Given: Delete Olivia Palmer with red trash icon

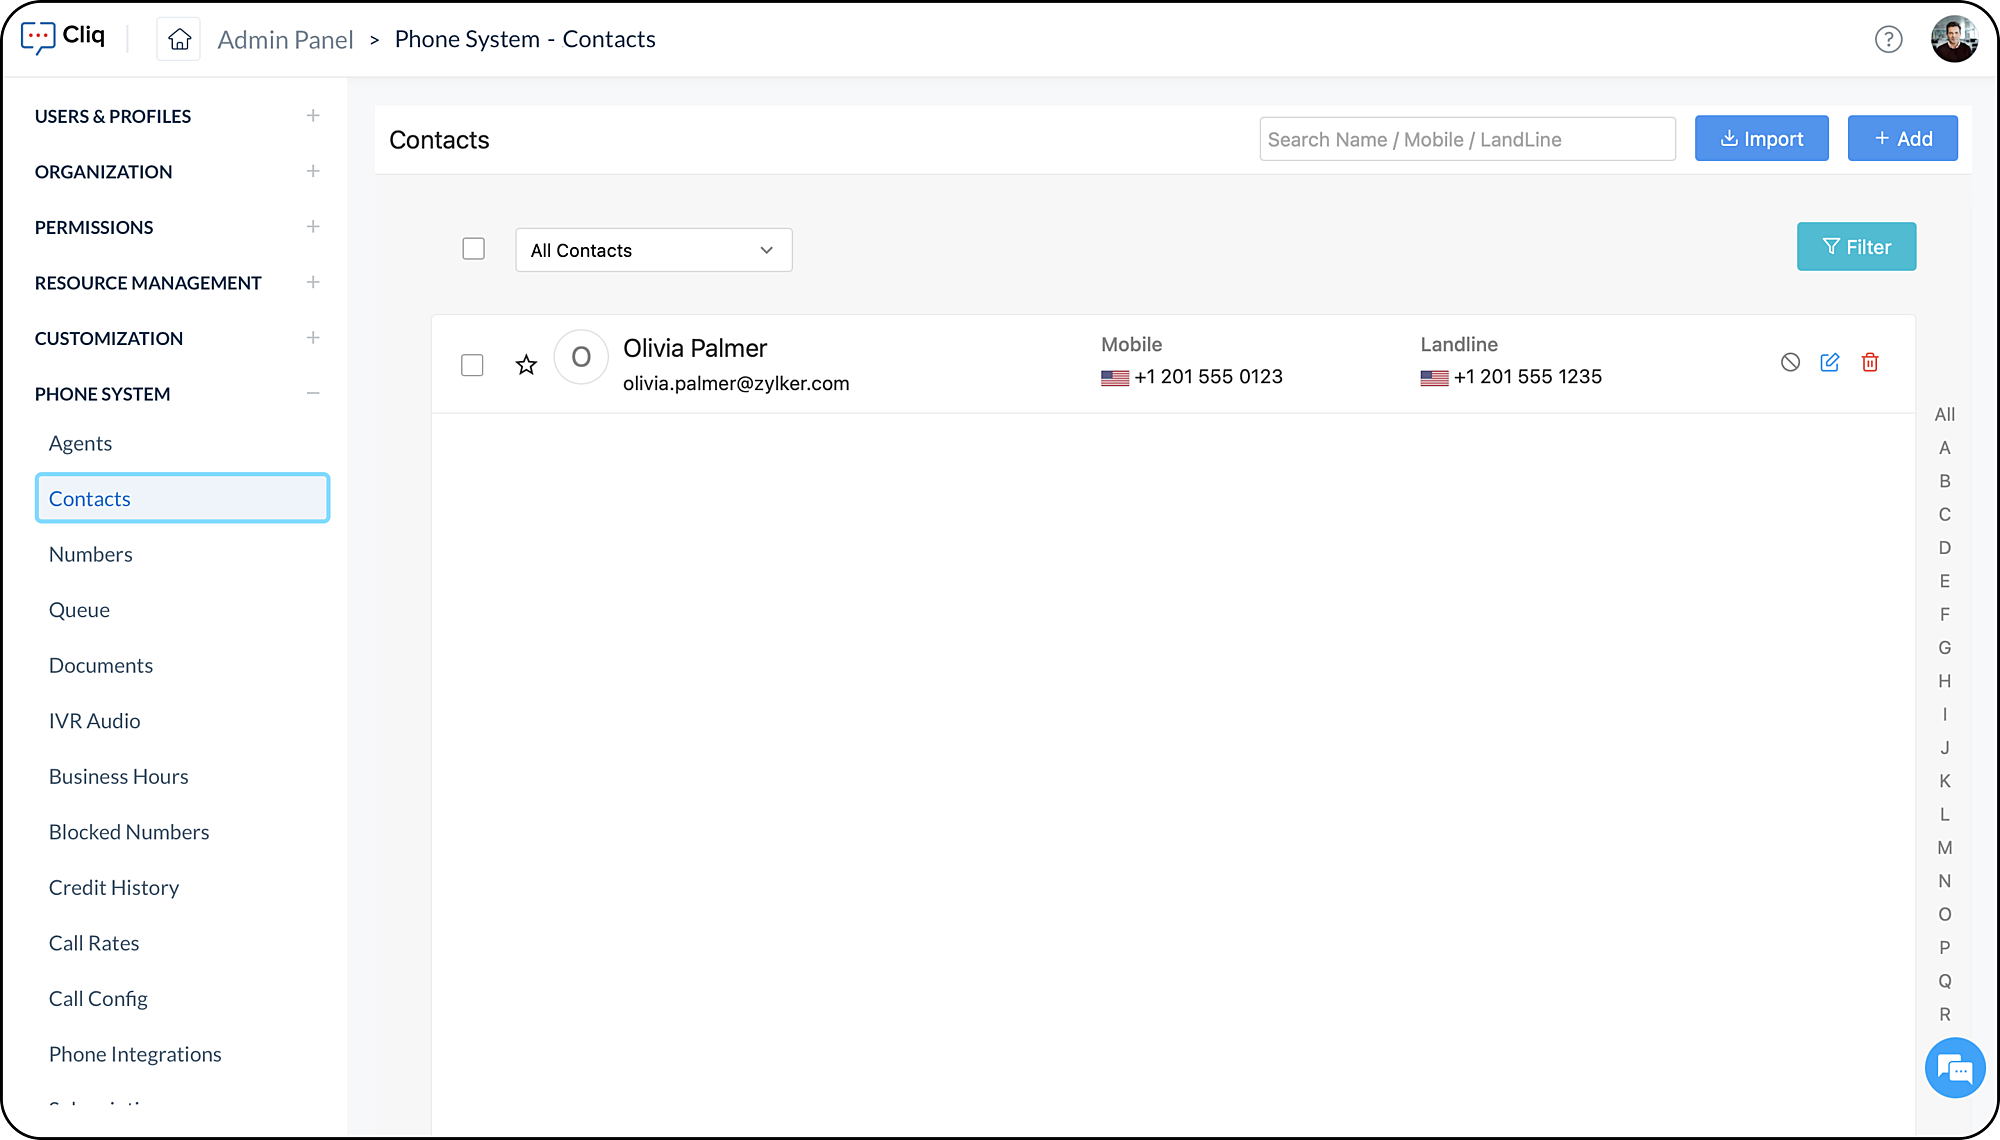Looking at the screenshot, I should point(1869,362).
